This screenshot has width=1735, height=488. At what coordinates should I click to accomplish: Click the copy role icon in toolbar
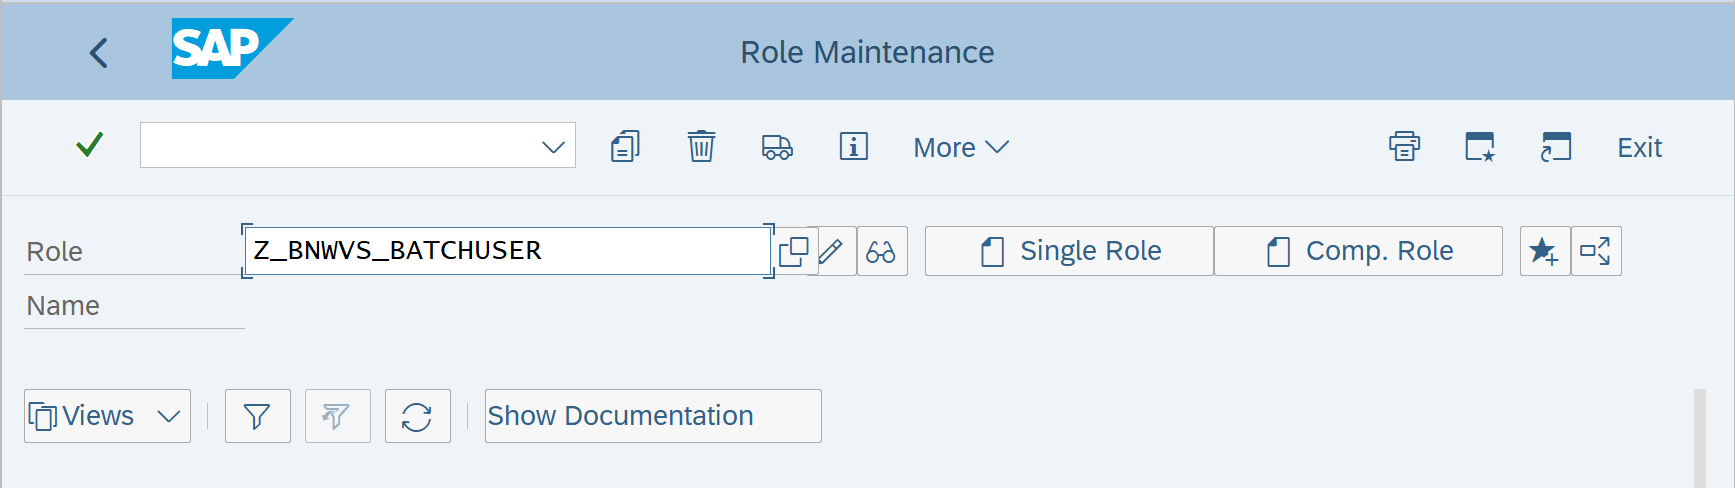(625, 147)
